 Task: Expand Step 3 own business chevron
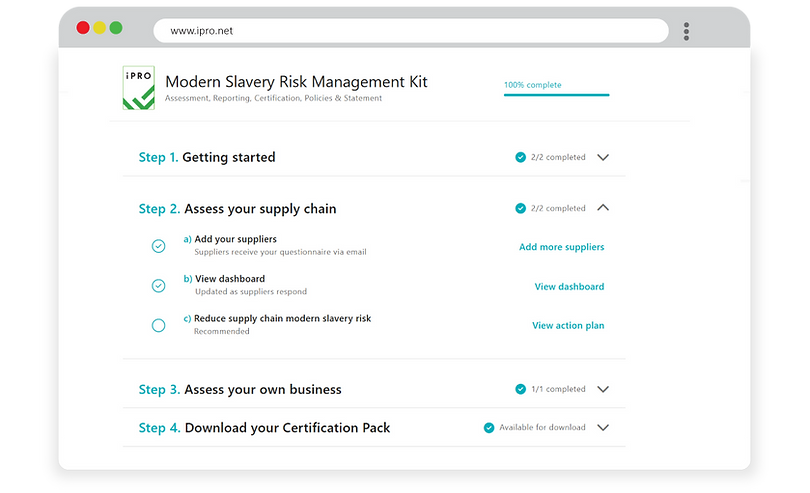(603, 389)
